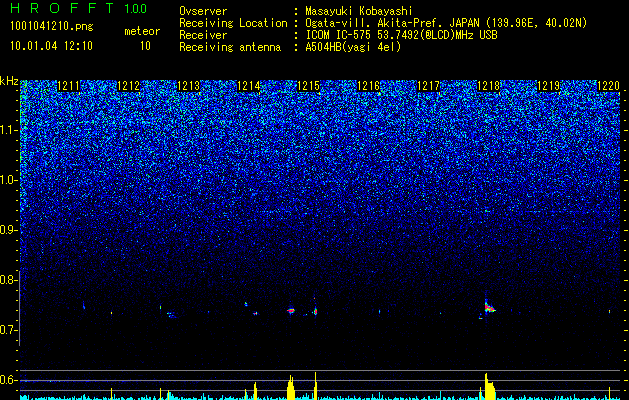Click the 0.8 kHz axis label
The height and width of the screenshot is (400, 629).
tap(9, 280)
